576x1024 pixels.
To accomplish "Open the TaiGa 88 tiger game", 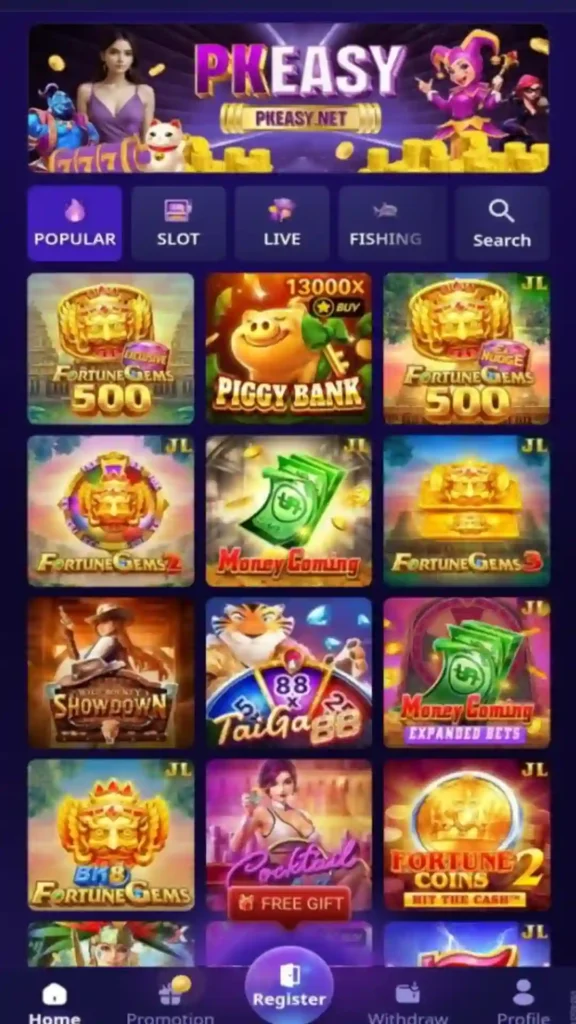I will [289, 673].
